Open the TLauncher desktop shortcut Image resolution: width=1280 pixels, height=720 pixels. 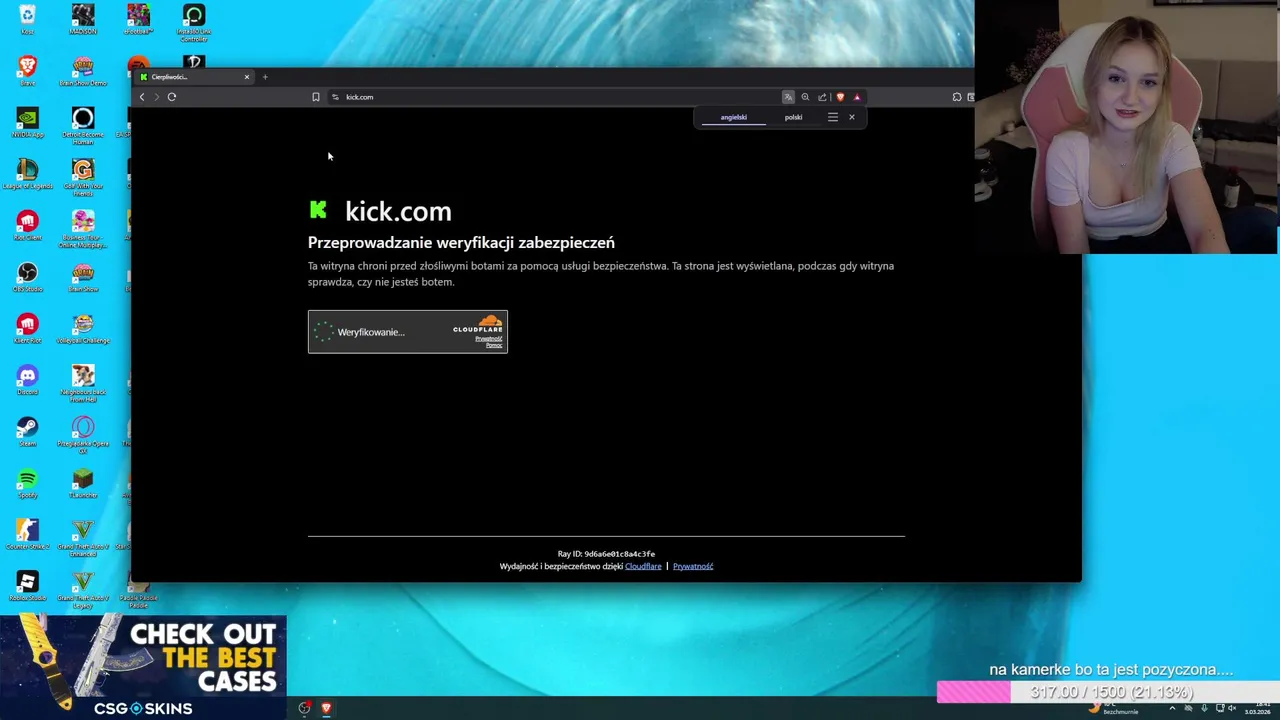83,484
